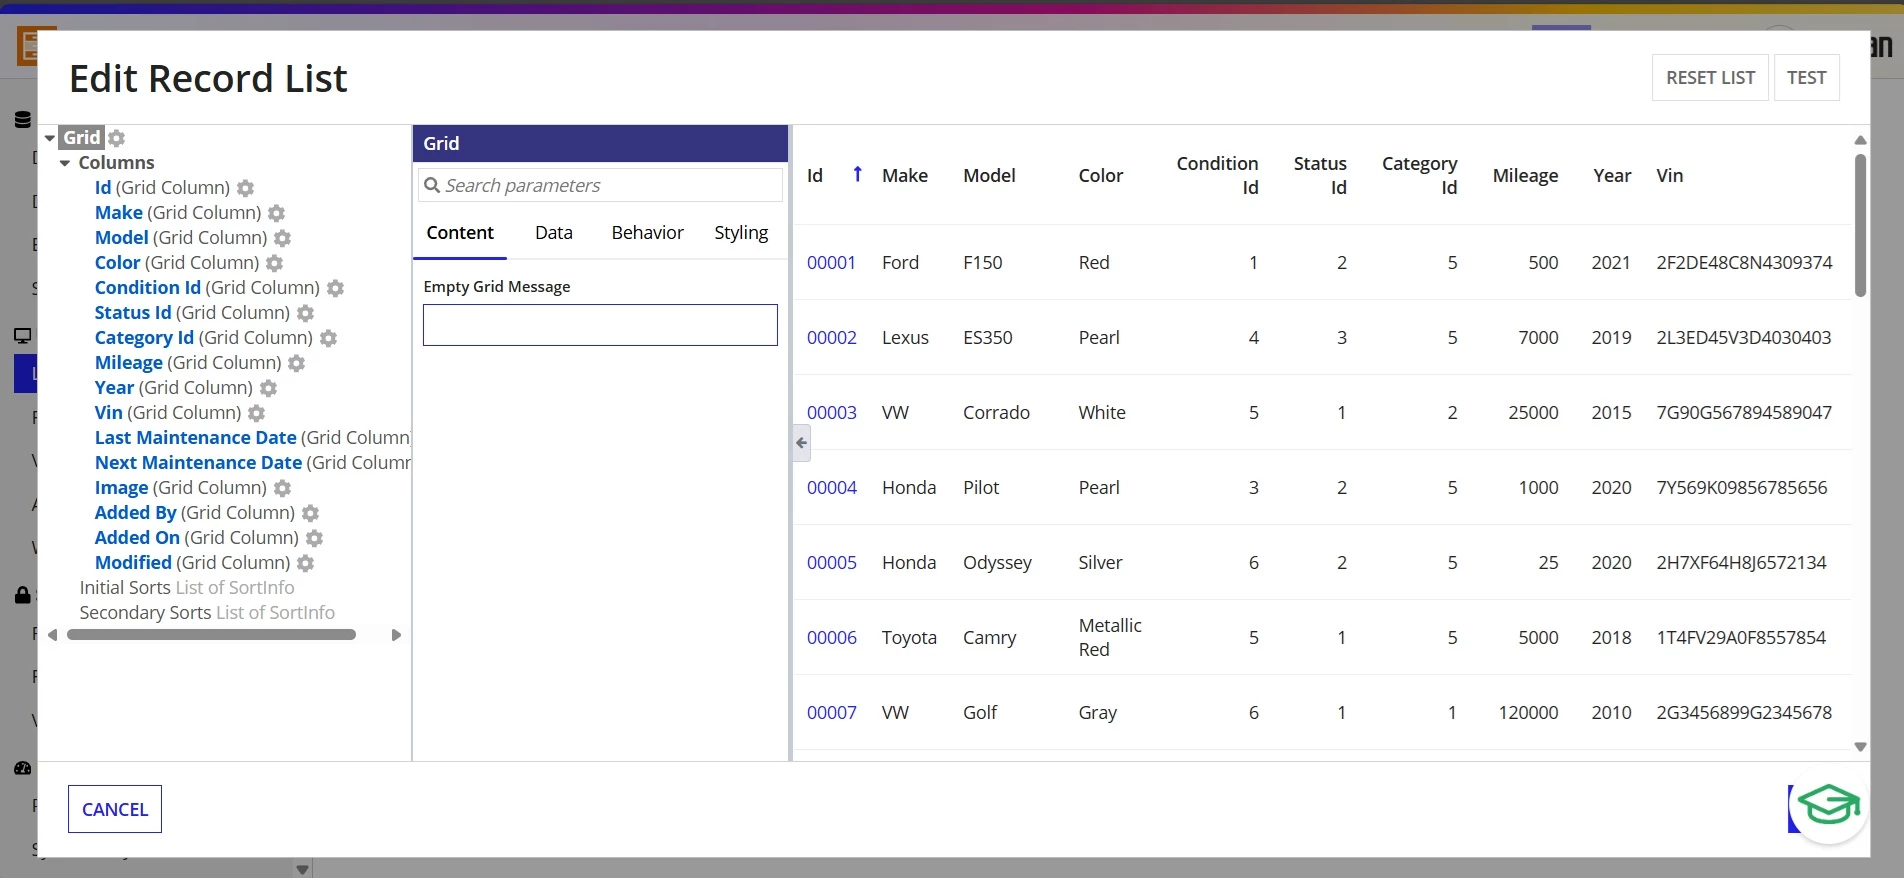
Task: Switch to the Content tab
Action: click(460, 233)
